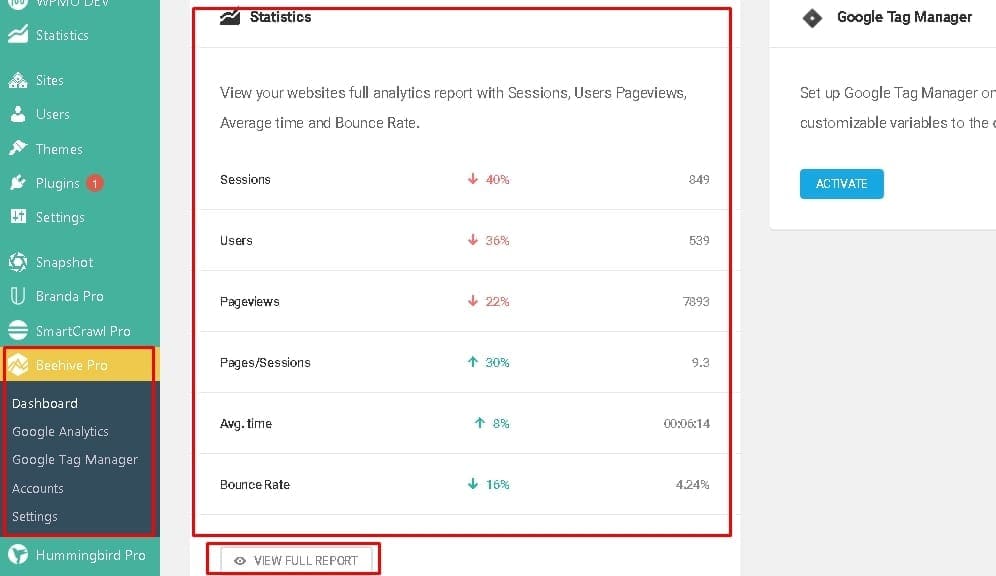Click the SmartCrawl Pro icon
The height and width of the screenshot is (576, 996).
point(18,330)
